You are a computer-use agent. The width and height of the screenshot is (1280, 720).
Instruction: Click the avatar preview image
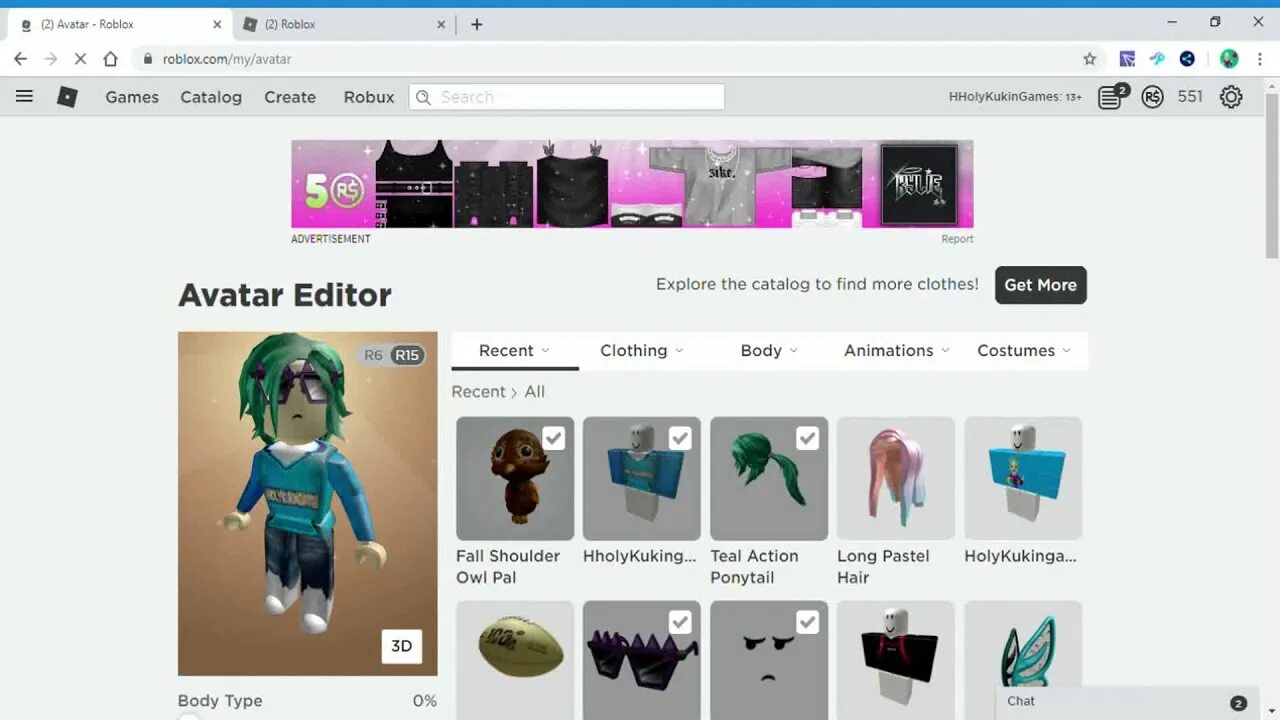tap(307, 504)
